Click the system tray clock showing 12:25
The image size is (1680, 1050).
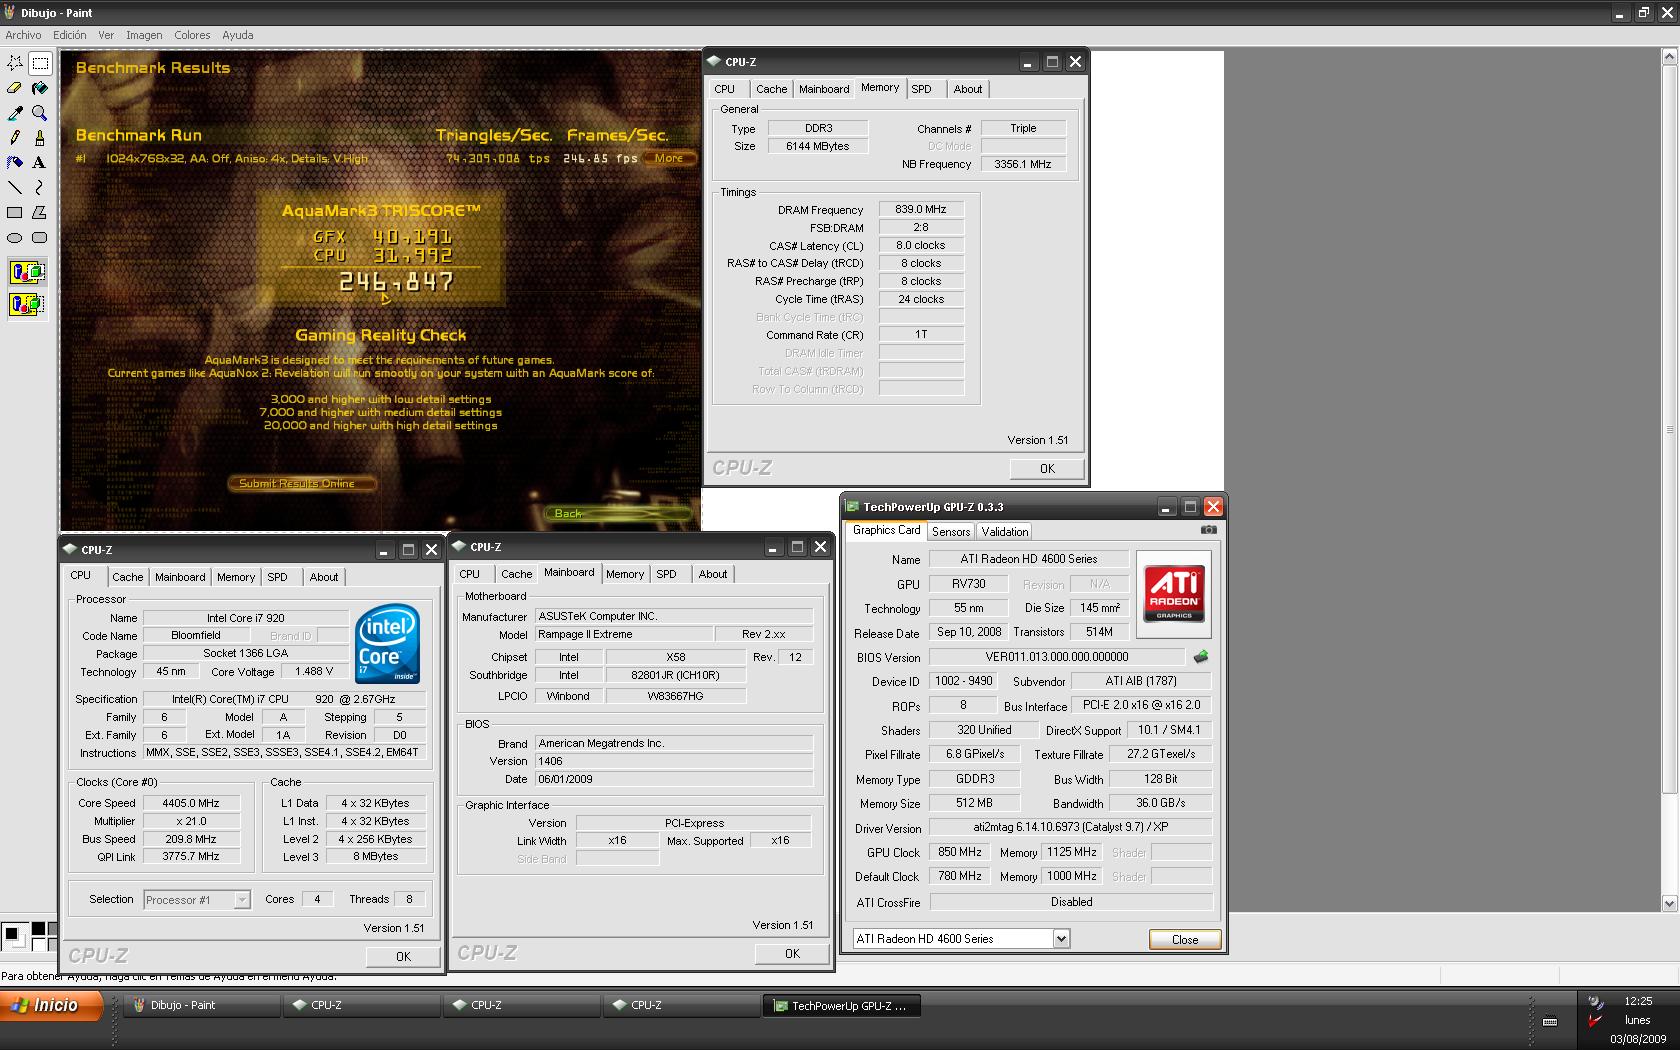click(x=1638, y=1001)
